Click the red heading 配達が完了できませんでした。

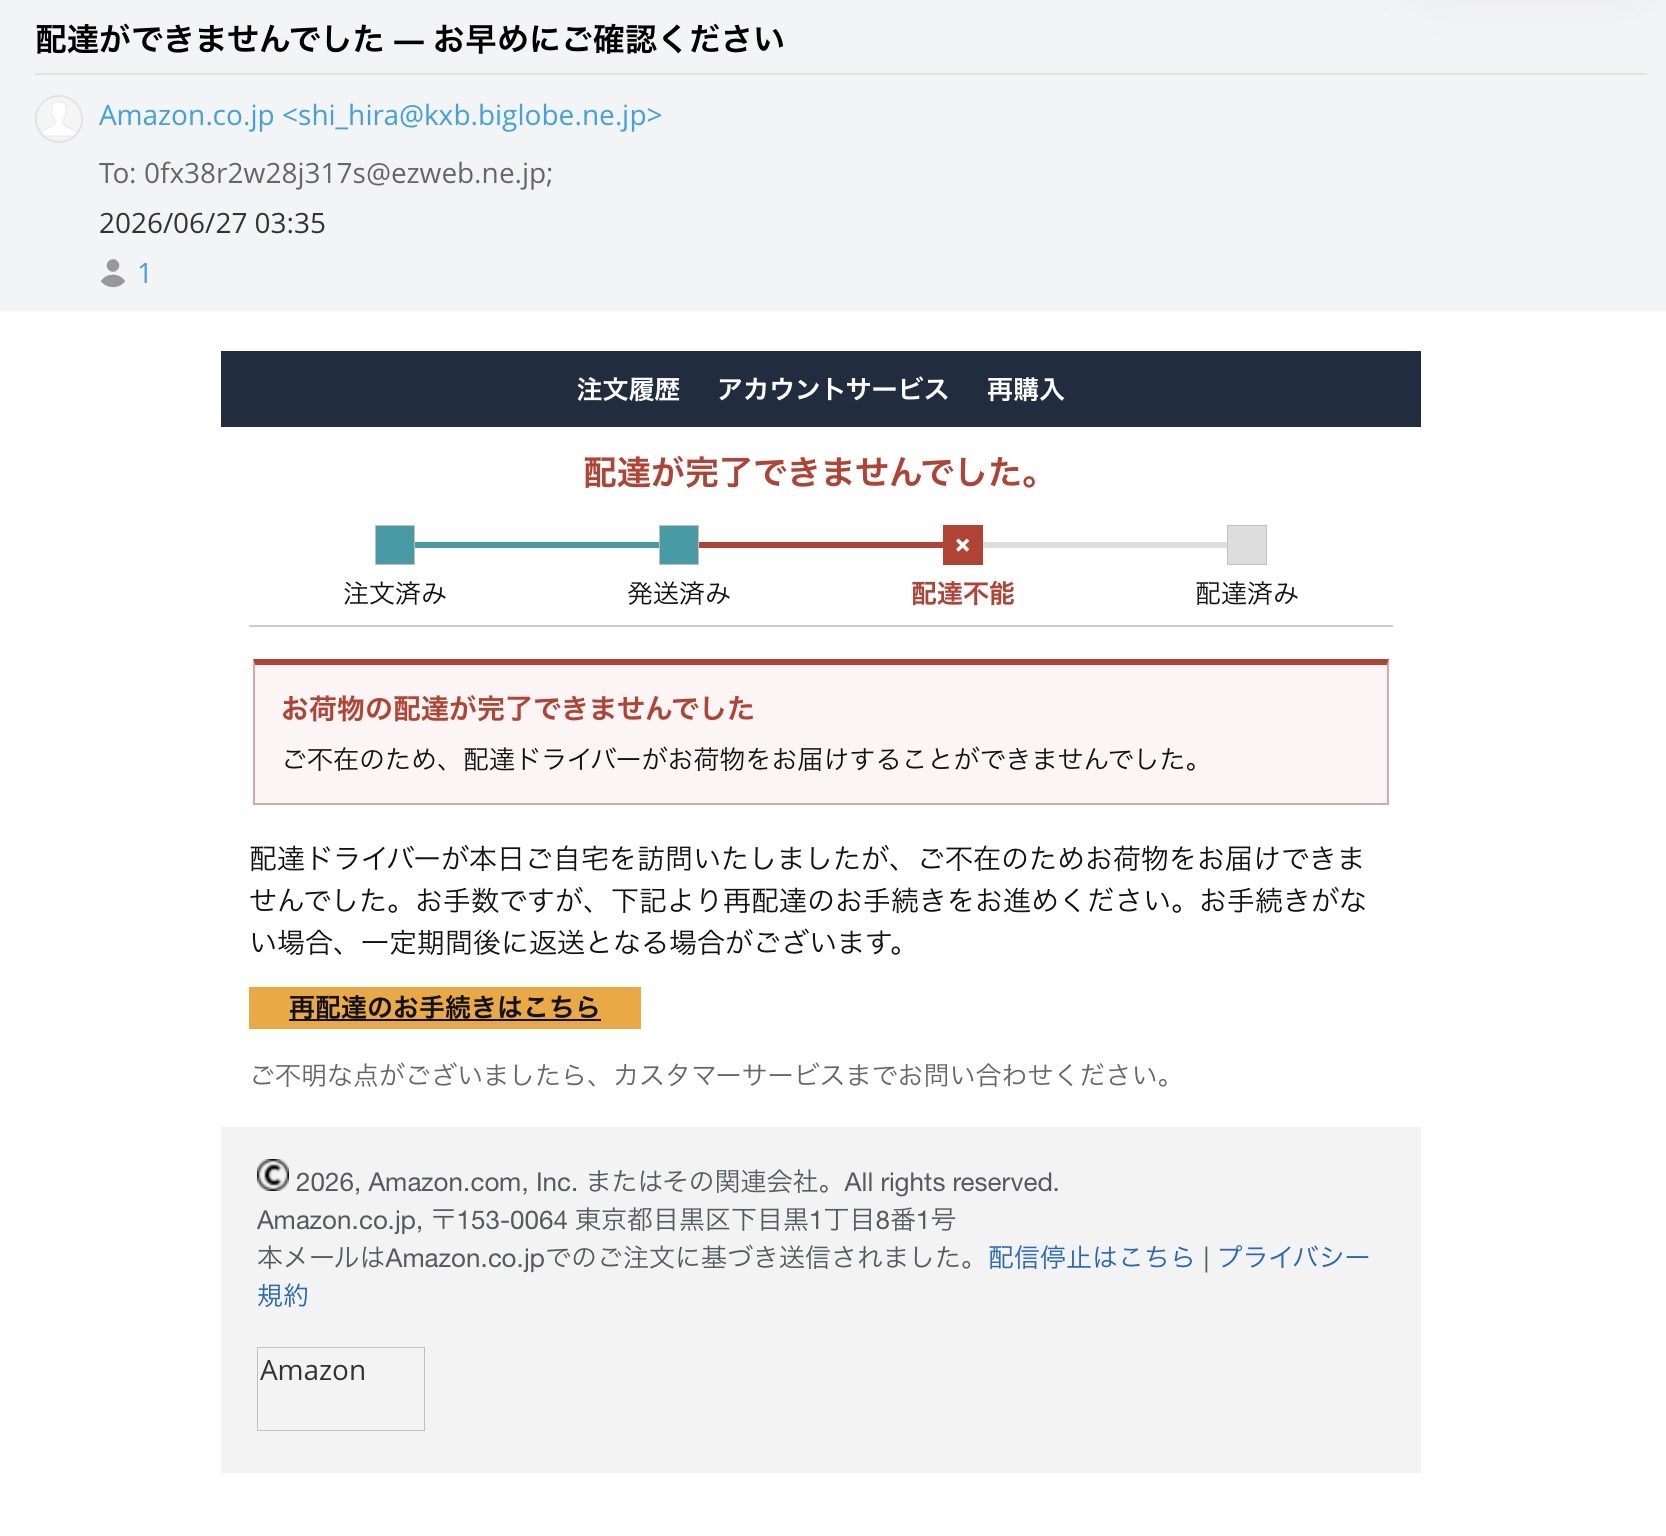[x=813, y=473]
